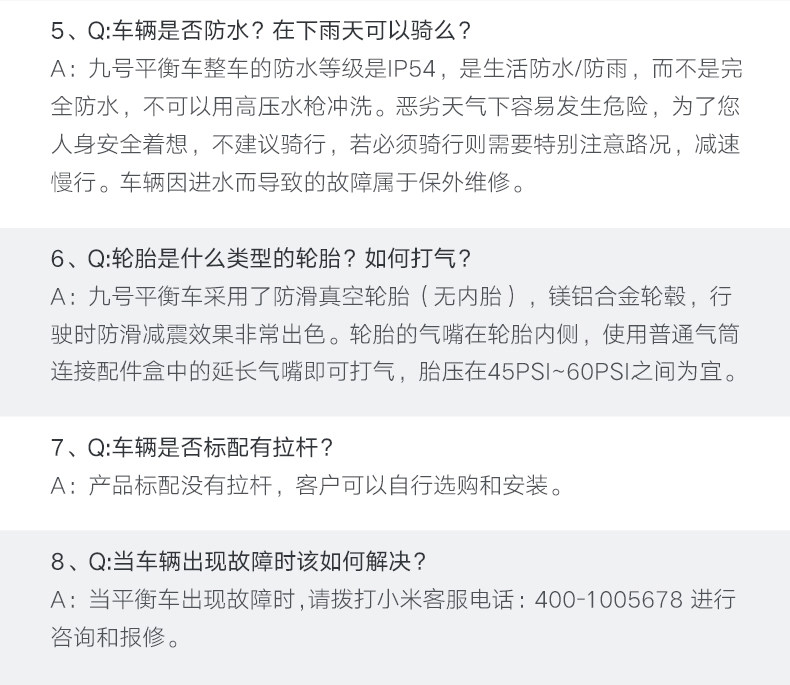The height and width of the screenshot is (685, 790).
Task: Click question 8 heading '当车辆出现故障时该如何解决'
Action: 254,561
